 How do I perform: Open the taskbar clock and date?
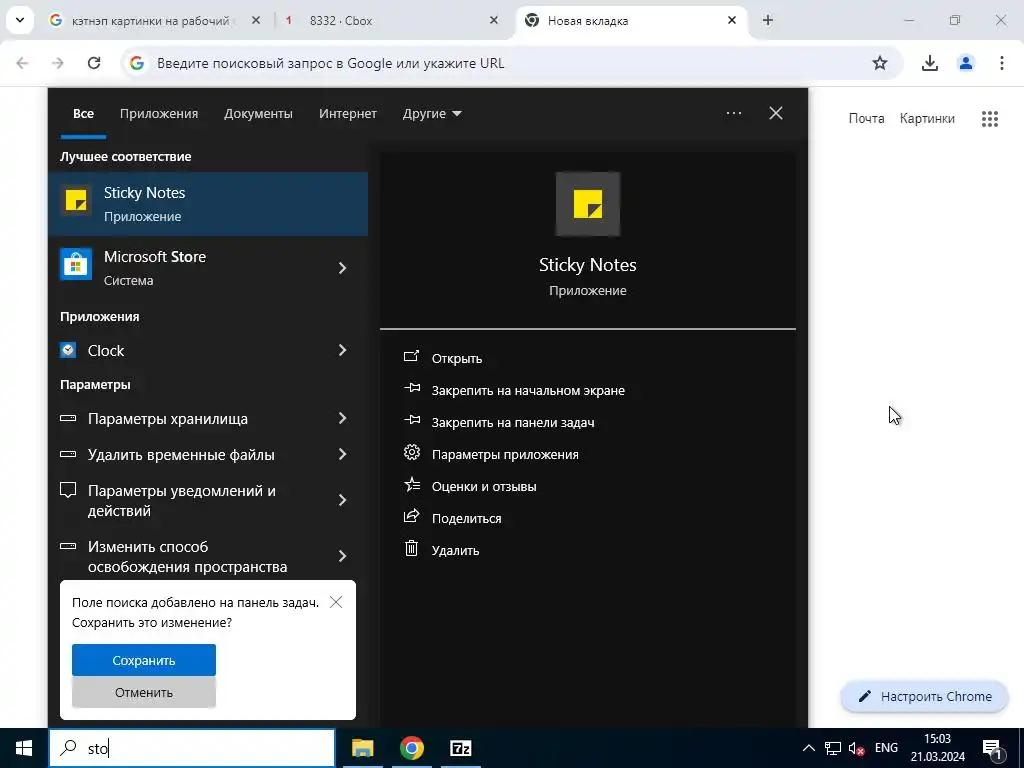pos(938,748)
